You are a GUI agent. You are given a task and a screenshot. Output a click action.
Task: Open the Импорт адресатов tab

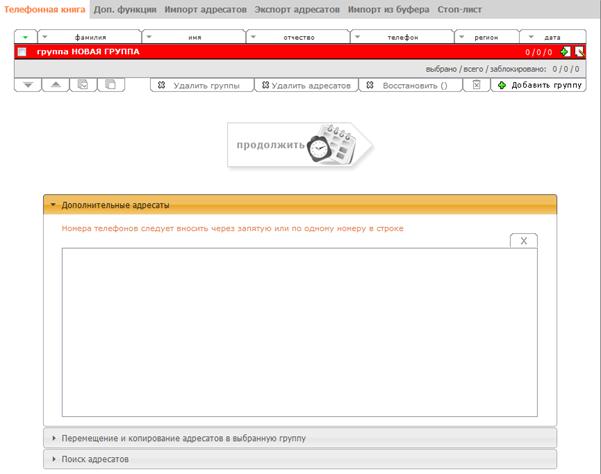205,10
